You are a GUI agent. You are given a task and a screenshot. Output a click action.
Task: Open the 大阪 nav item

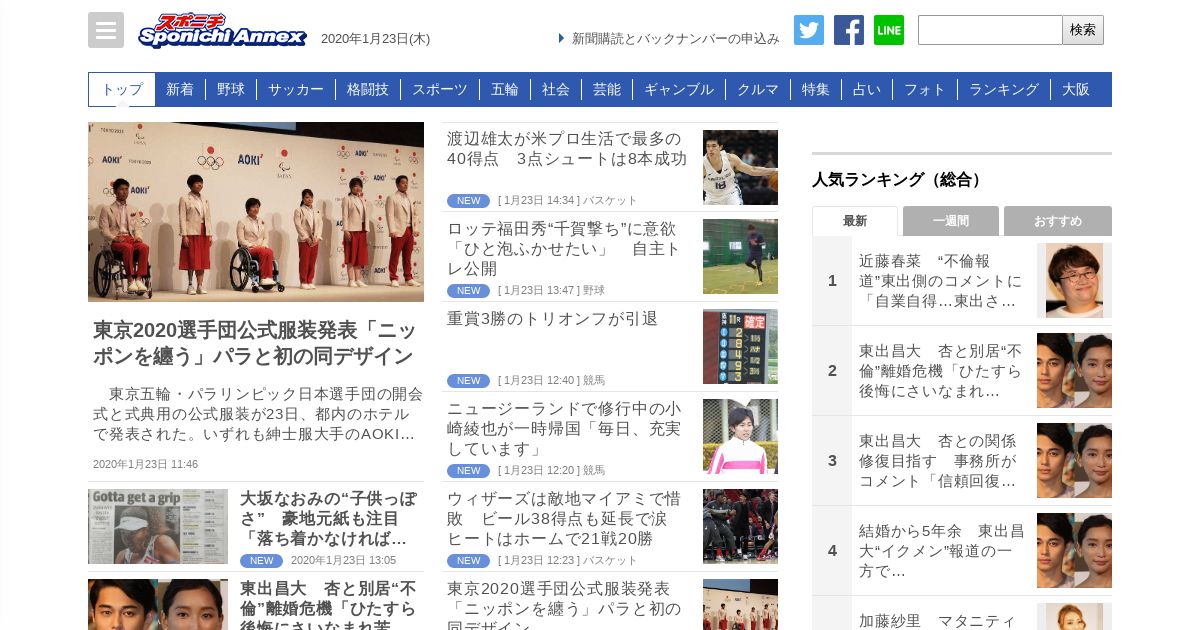pos(1076,89)
